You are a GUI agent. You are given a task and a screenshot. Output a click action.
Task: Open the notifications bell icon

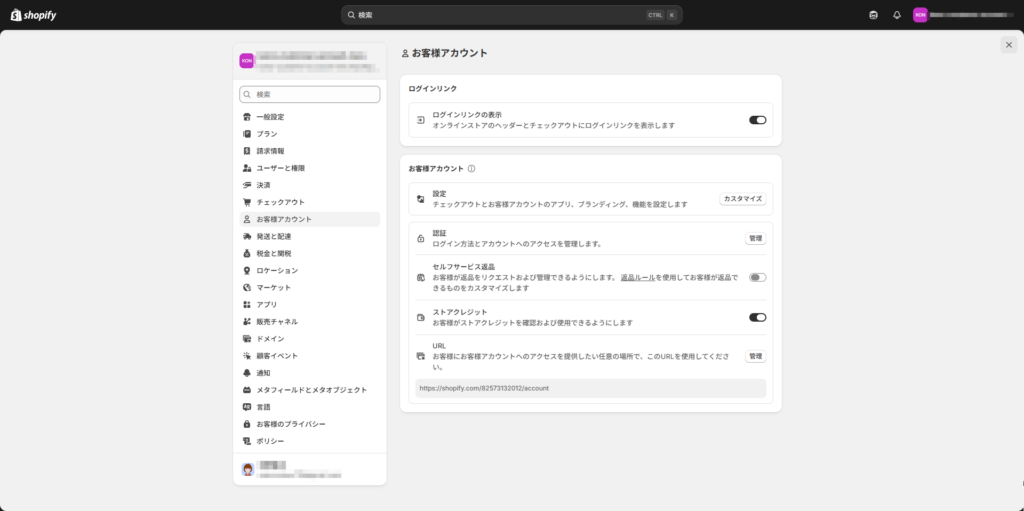(x=897, y=15)
